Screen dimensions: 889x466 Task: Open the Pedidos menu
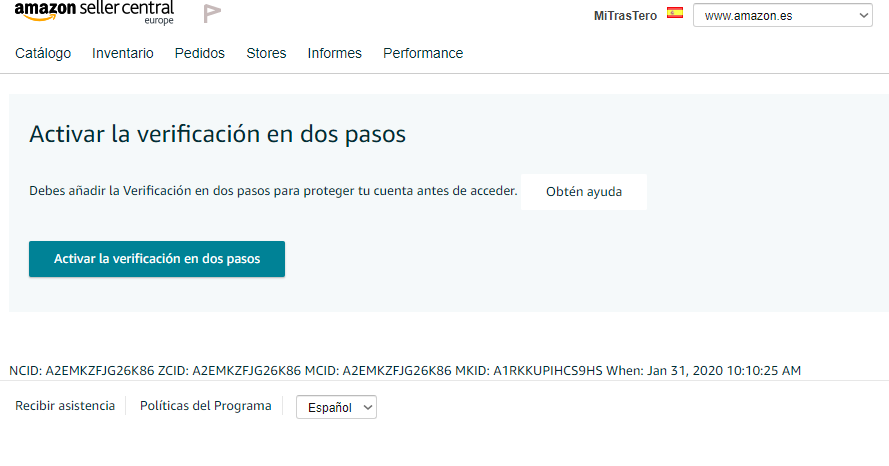(200, 53)
